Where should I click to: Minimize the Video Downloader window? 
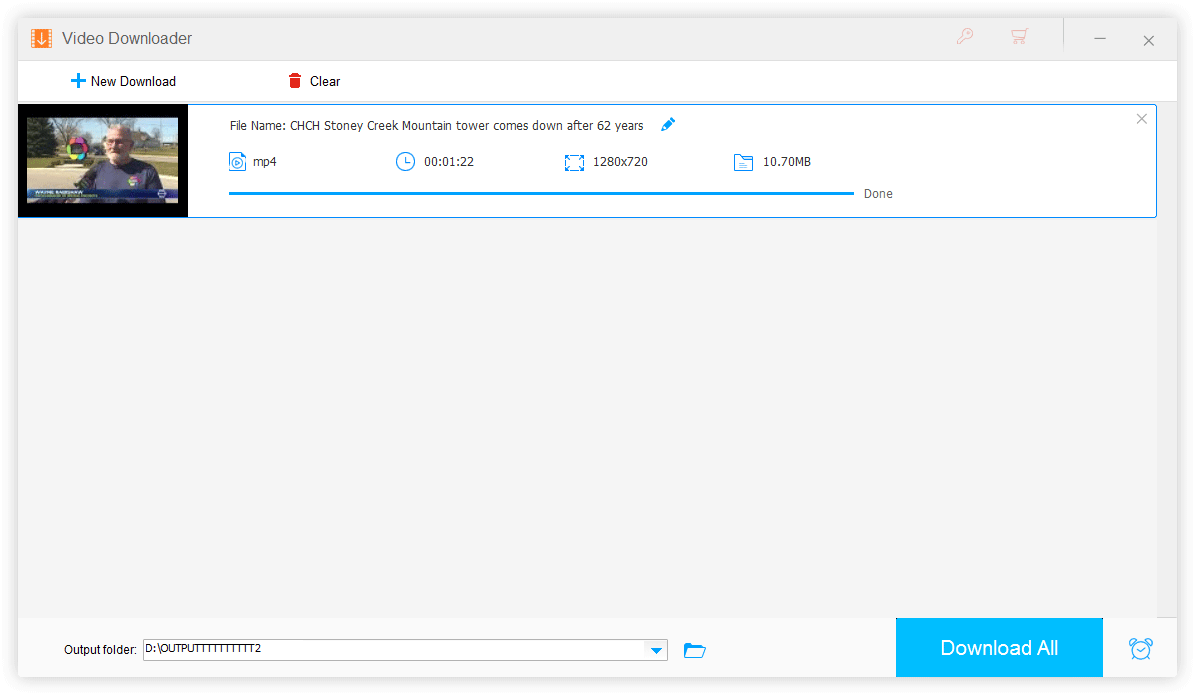click(1100, 38)
